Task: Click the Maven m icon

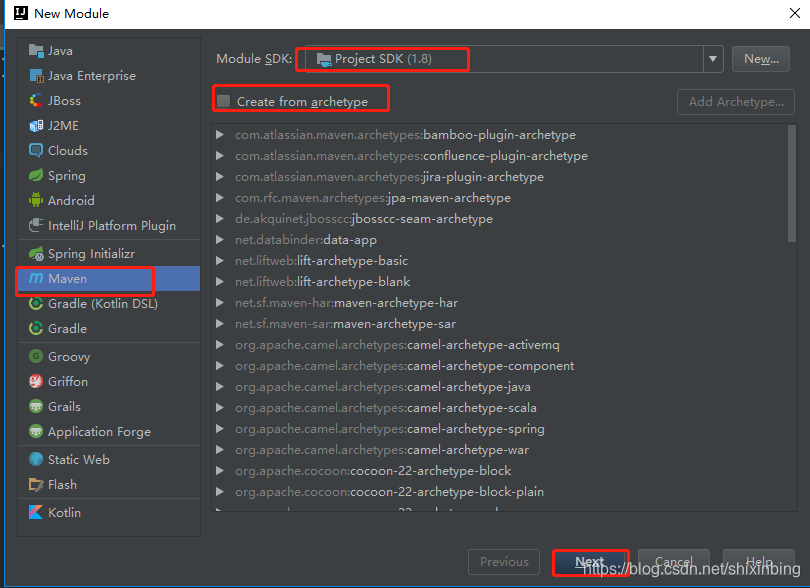Action: [36, 278]
